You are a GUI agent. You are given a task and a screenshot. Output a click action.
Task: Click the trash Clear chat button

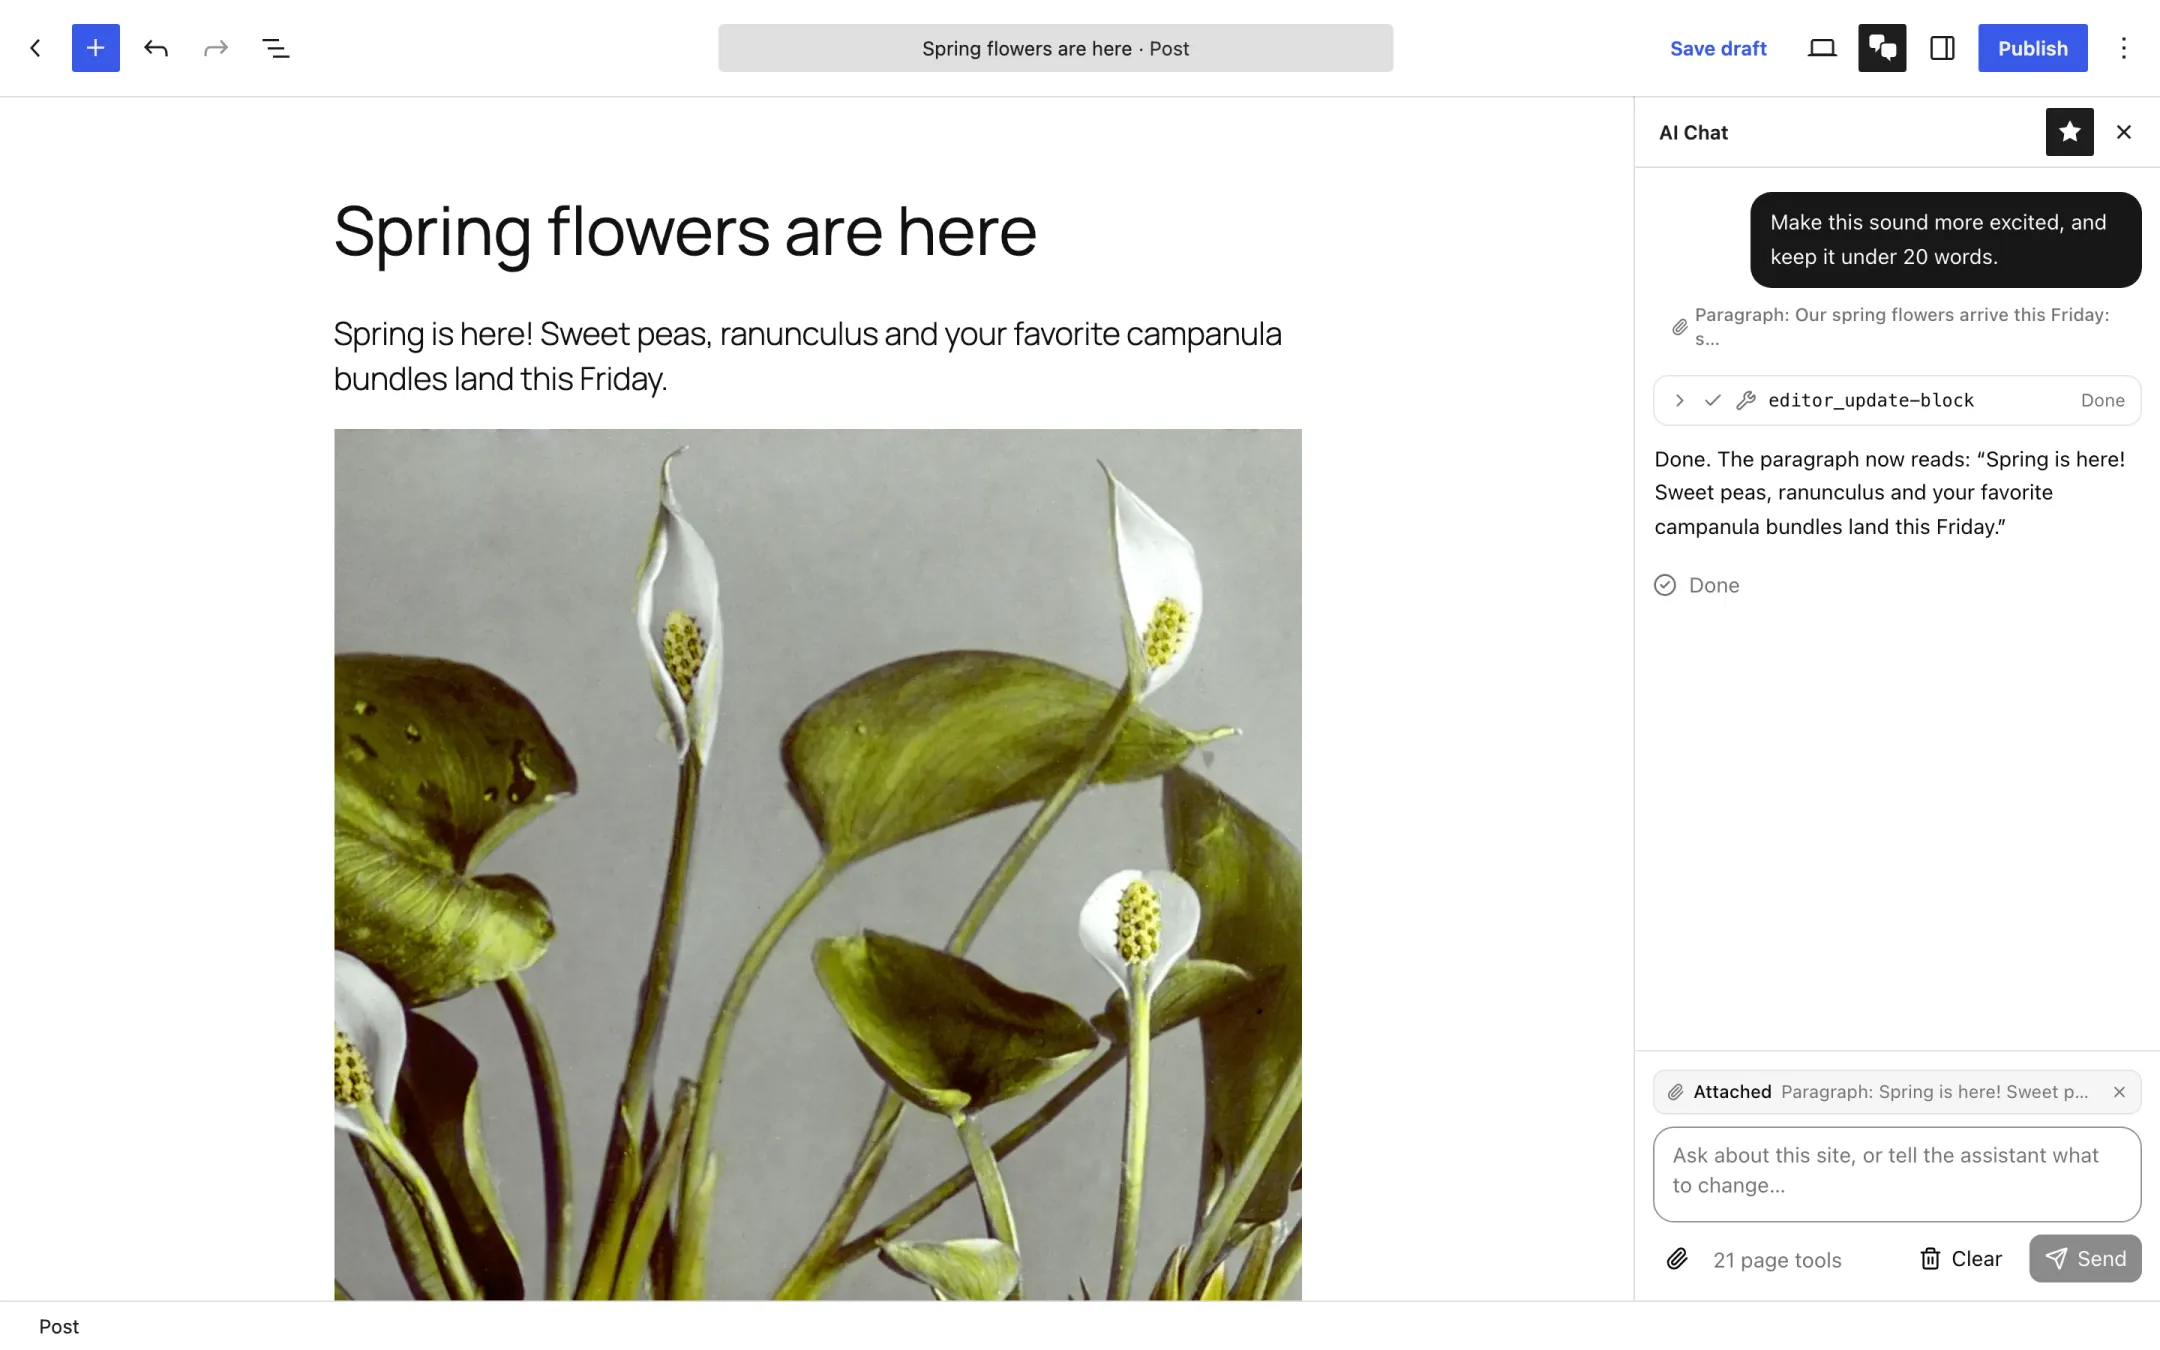[x=1961, y=1259]
